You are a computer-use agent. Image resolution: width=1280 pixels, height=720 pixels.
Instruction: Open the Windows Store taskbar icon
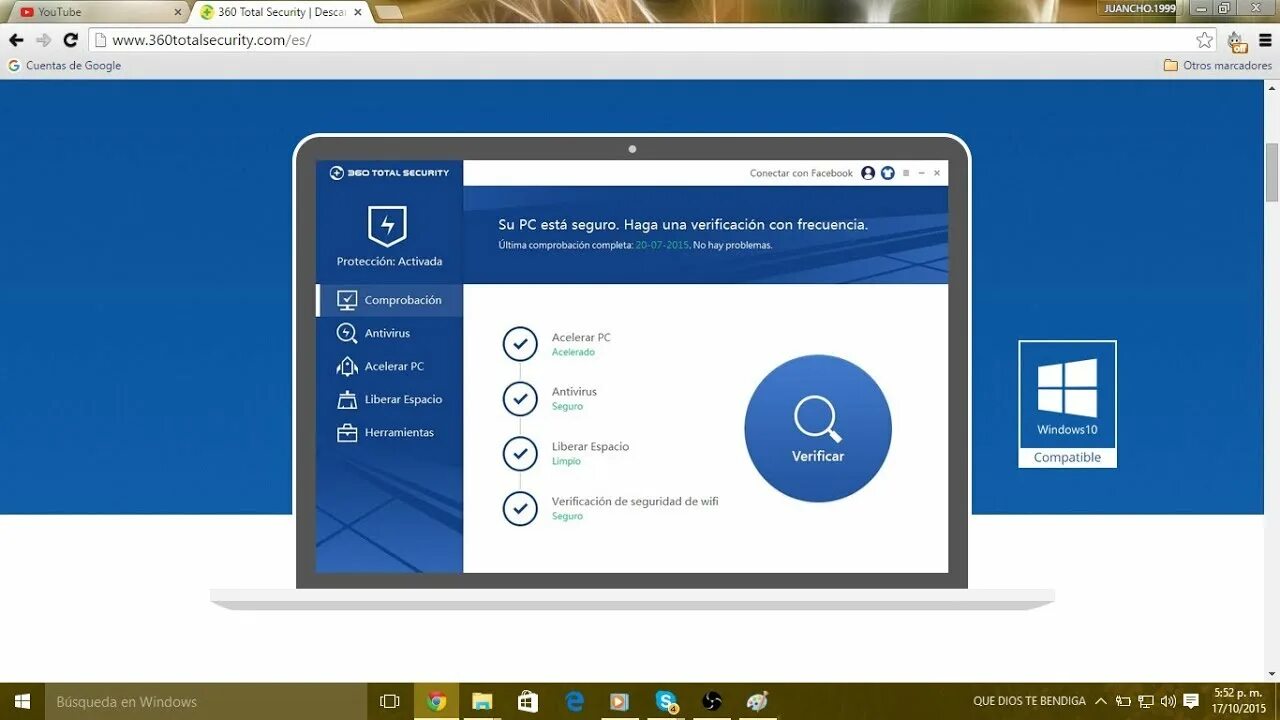tap(528, 701)
